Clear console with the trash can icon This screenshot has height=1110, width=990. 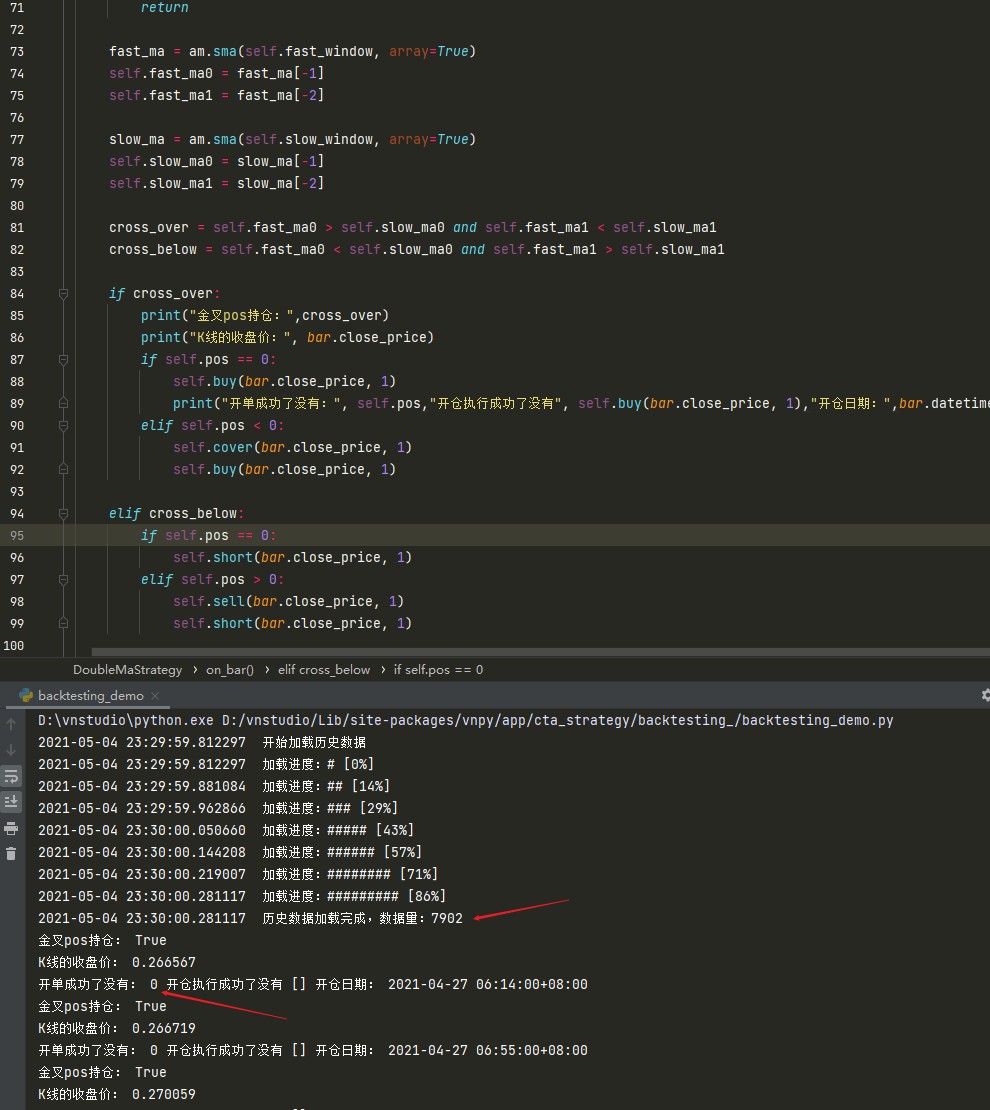(11, 854)
